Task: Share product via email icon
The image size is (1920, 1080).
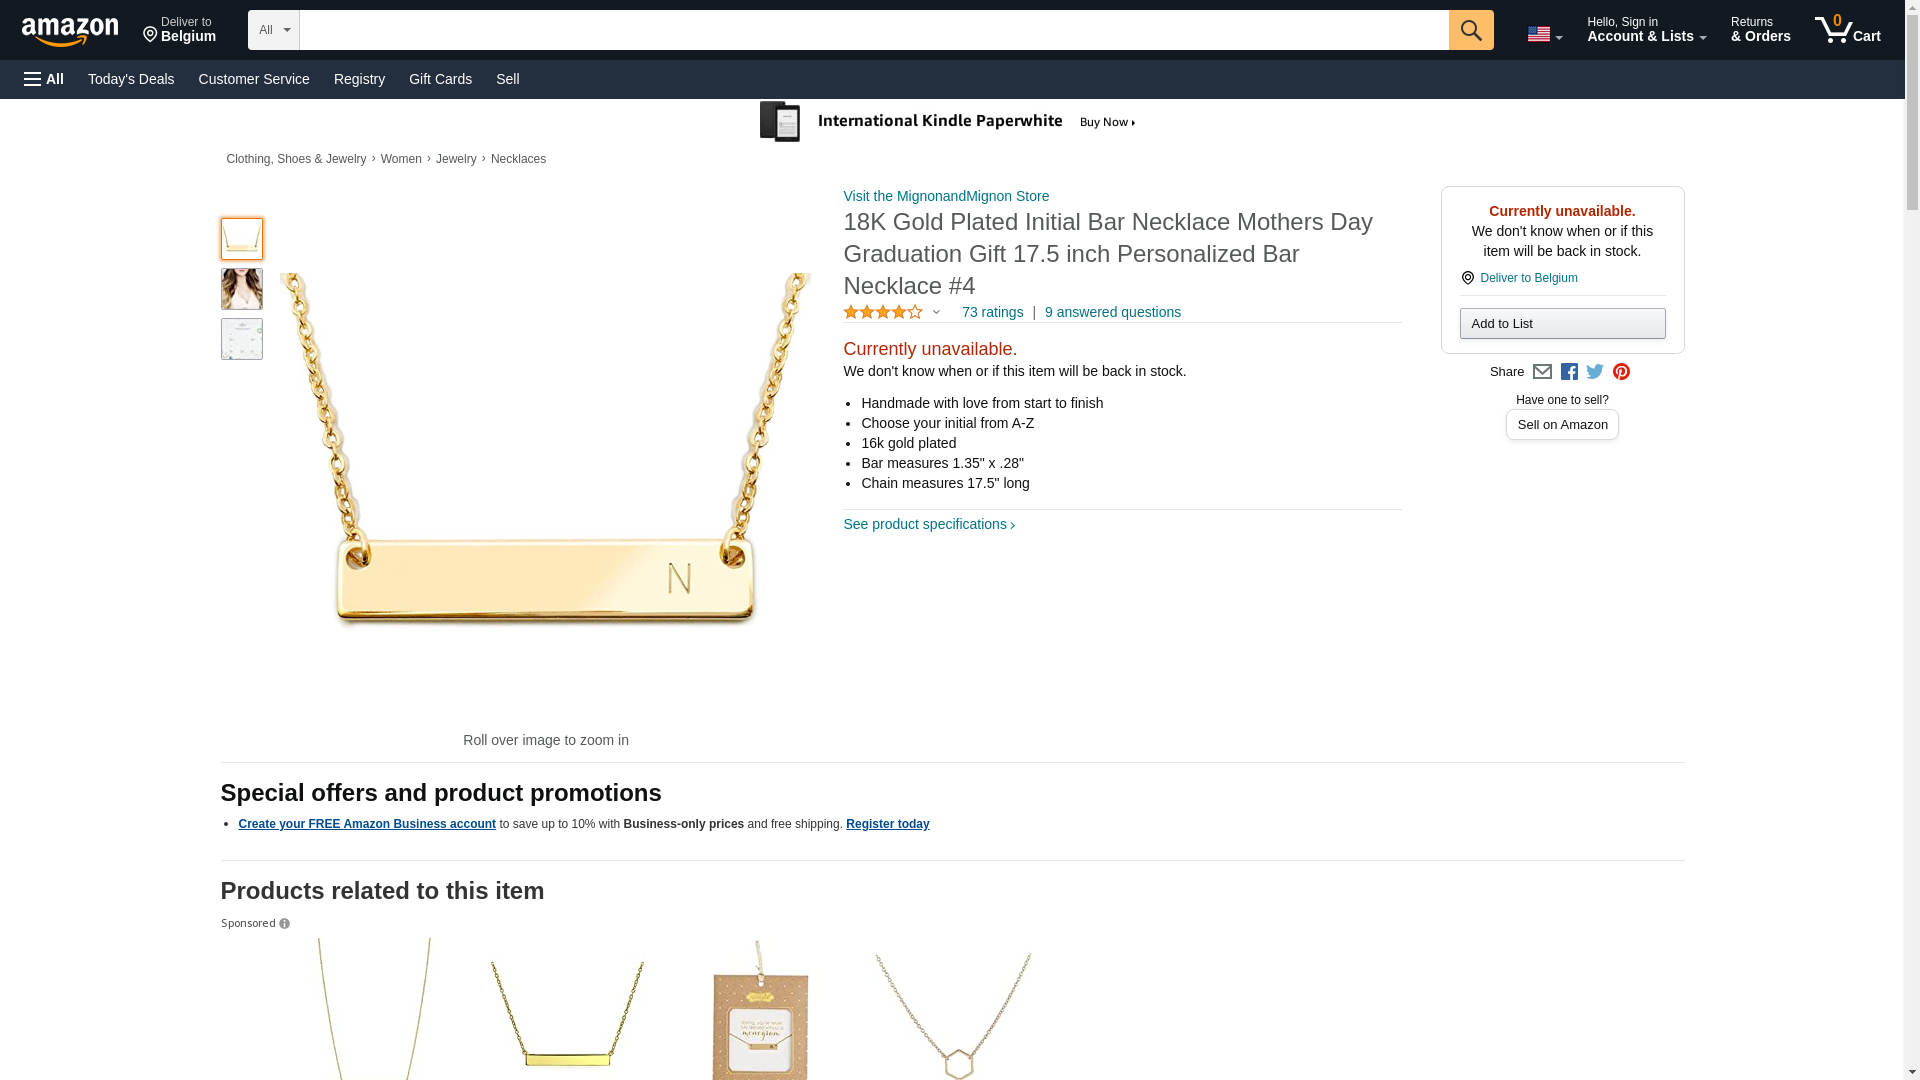Action: [1542, 372]
